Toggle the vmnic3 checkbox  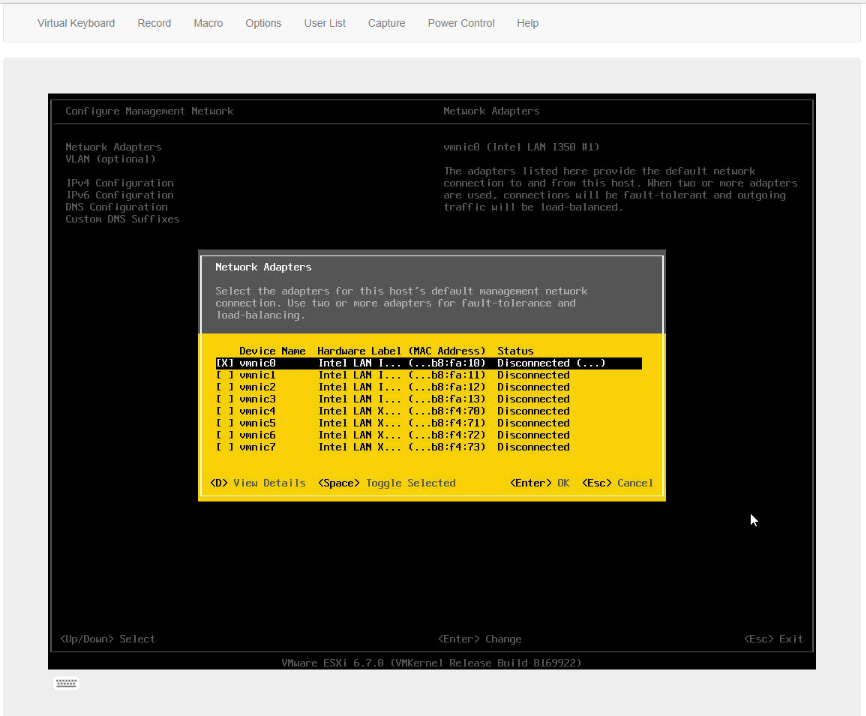point(225,399)
